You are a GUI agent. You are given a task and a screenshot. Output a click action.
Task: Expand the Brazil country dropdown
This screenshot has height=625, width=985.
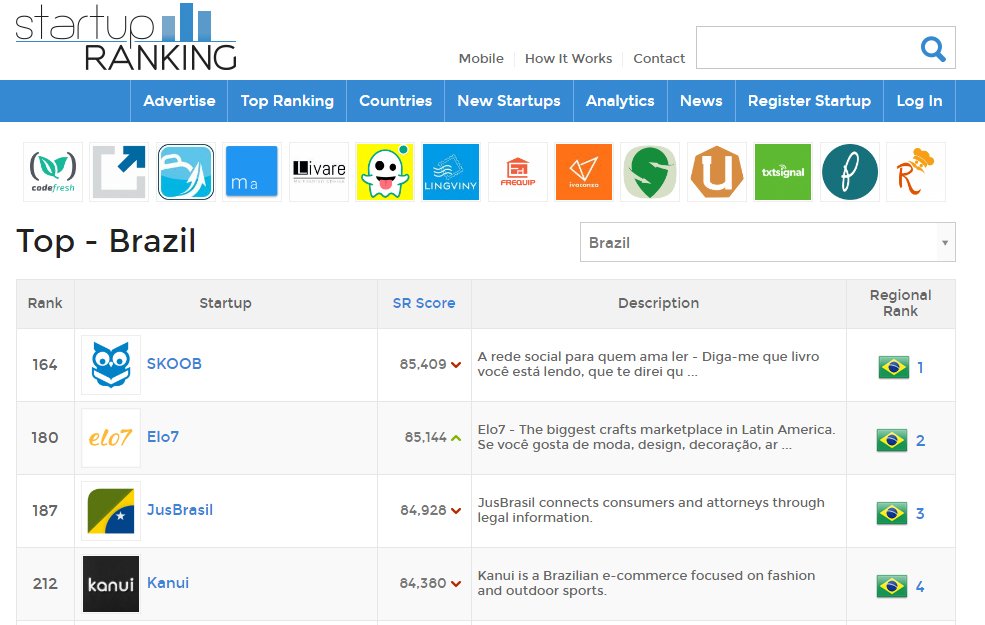[768, 242]
